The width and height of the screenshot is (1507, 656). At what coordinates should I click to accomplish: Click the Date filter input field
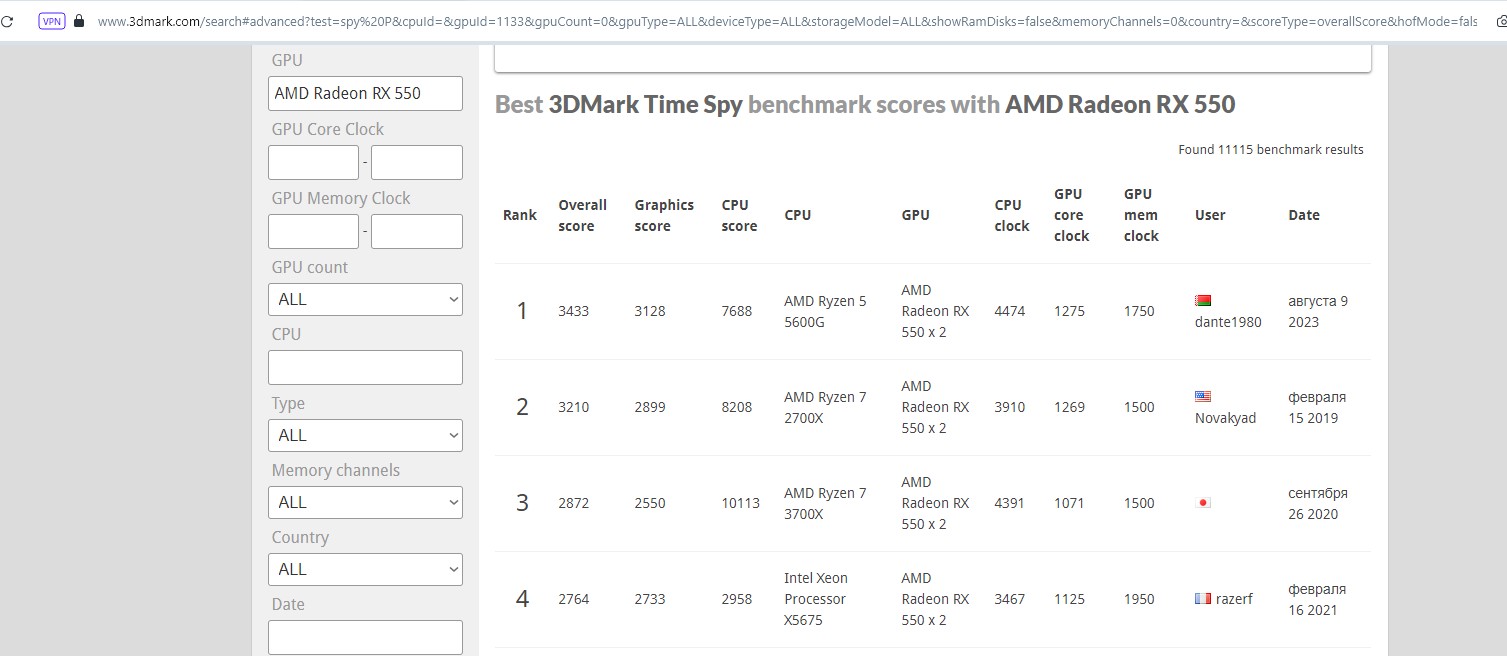365,637
